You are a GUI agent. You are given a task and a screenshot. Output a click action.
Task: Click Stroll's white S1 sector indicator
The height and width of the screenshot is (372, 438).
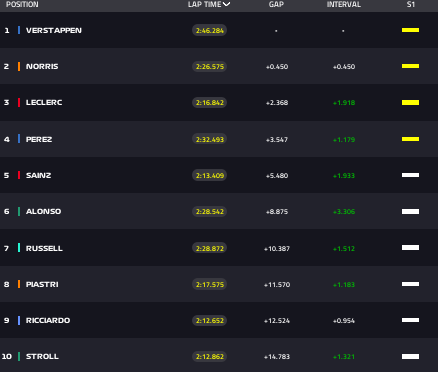click(410, 357)
